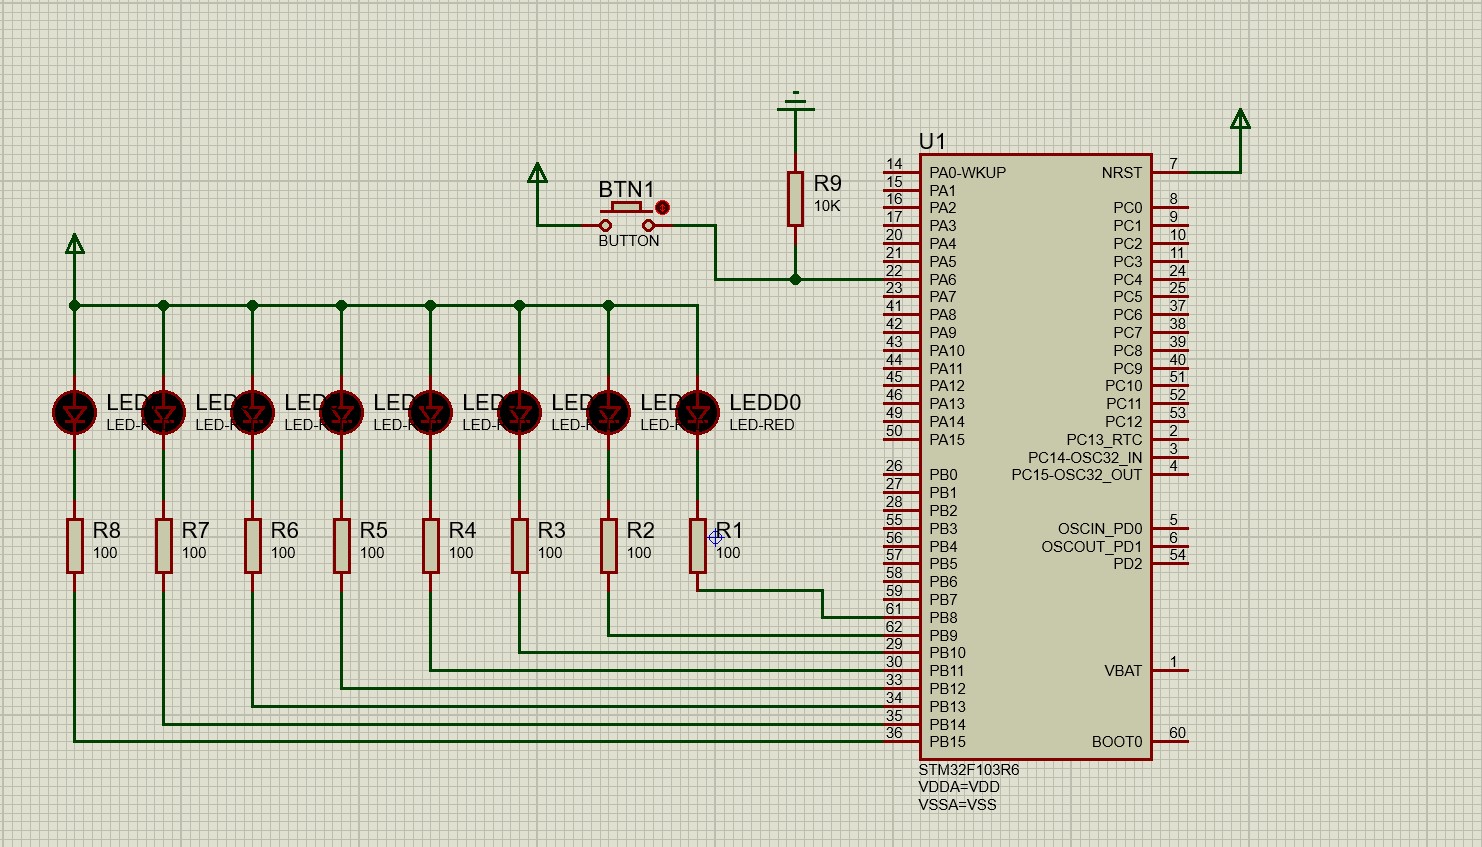Viewport: 1482px width, 847px height.
Task: Click the BUTTON value text
Action: tap(629, 241)
